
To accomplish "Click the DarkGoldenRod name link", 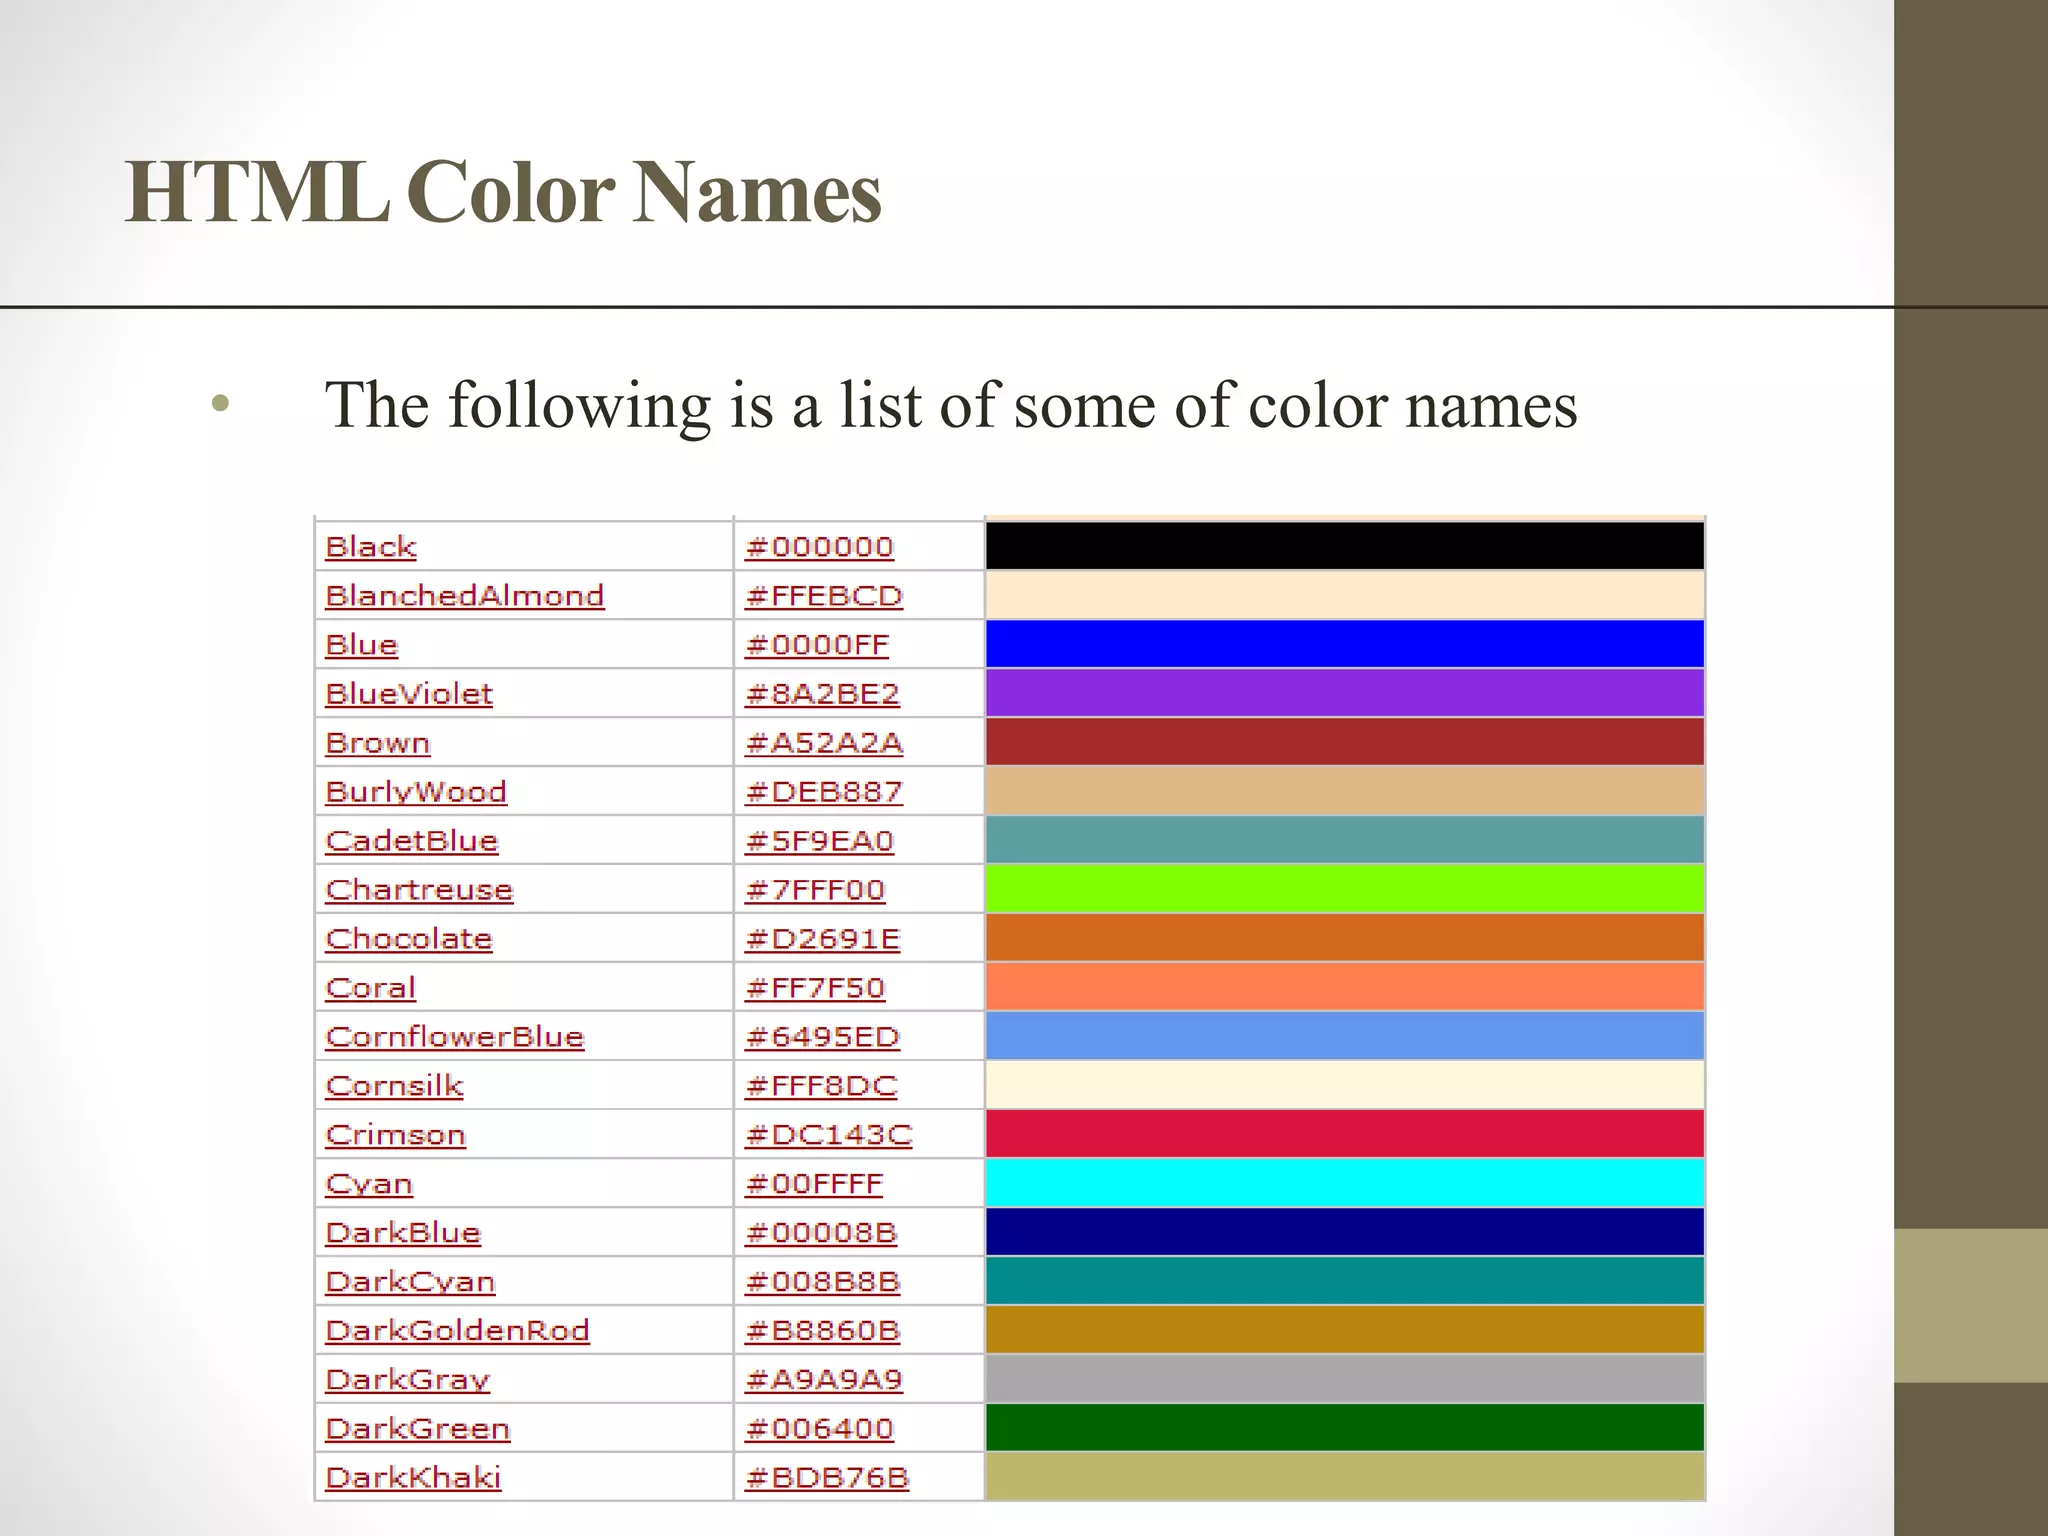I will [x=458, y=1331].
